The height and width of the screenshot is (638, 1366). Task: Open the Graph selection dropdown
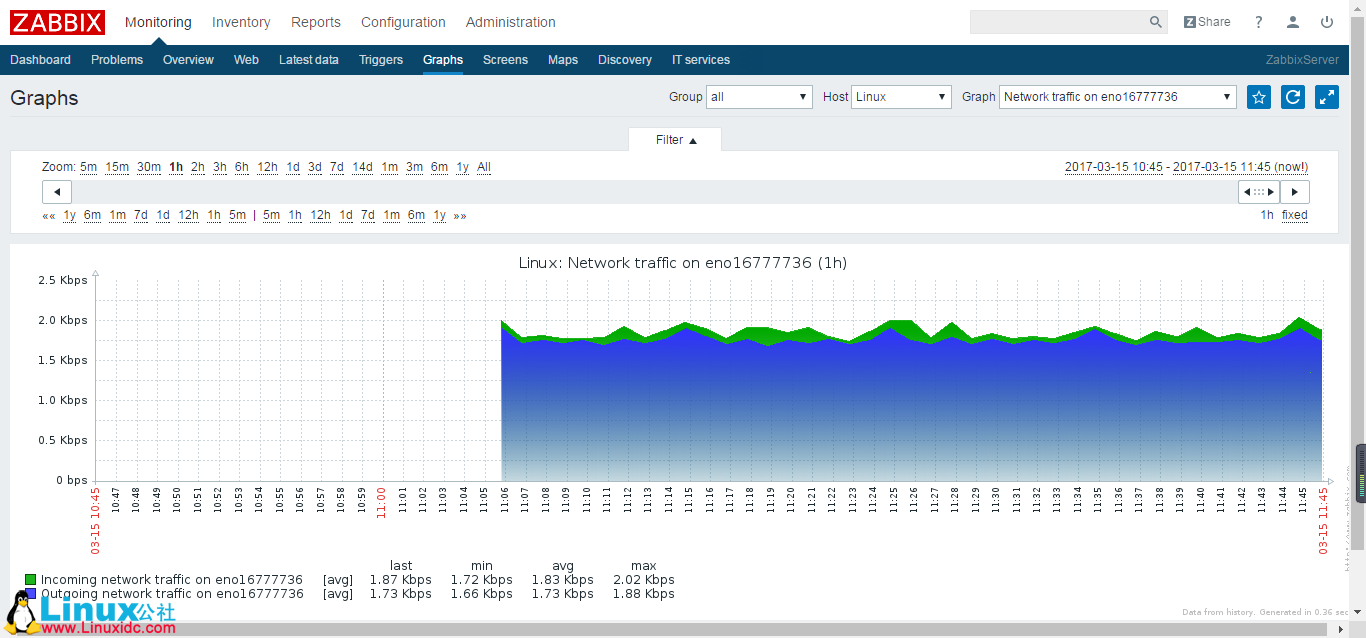pyautogui.click(x=1117, y=97)
